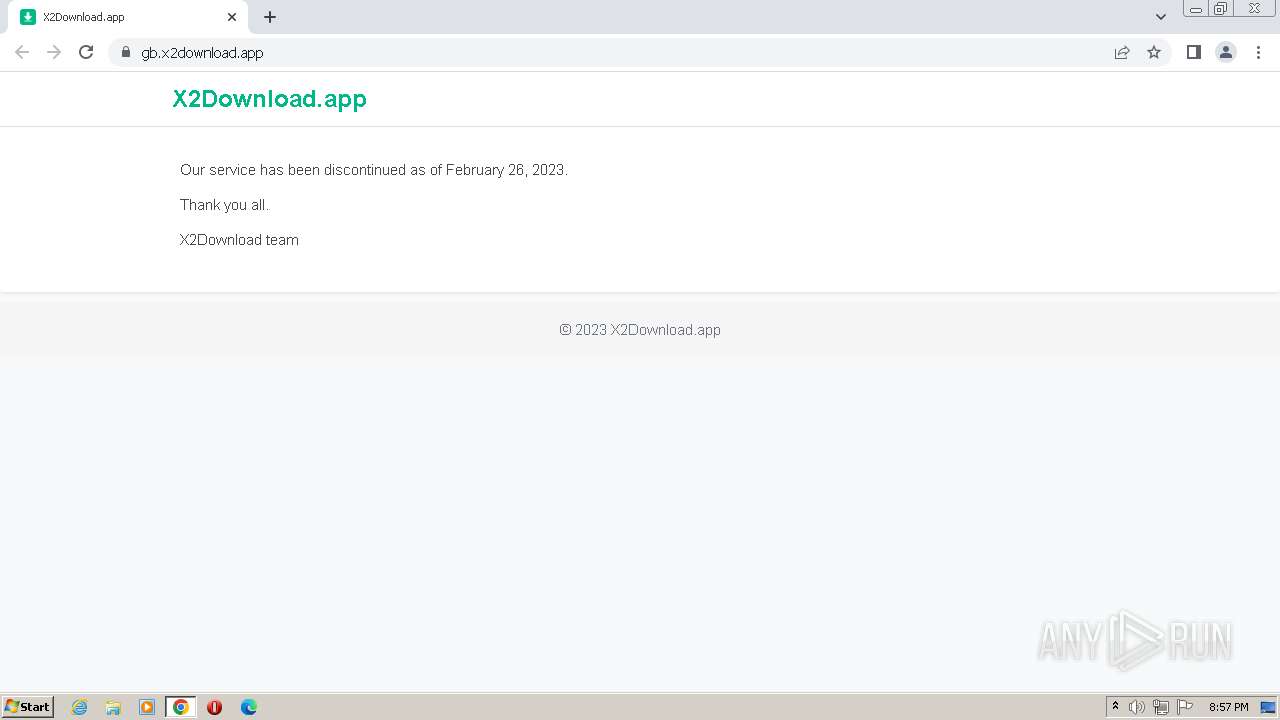The image size is (1280, 720).
Task: Go forward with the forward arrow
Action: 54,52
